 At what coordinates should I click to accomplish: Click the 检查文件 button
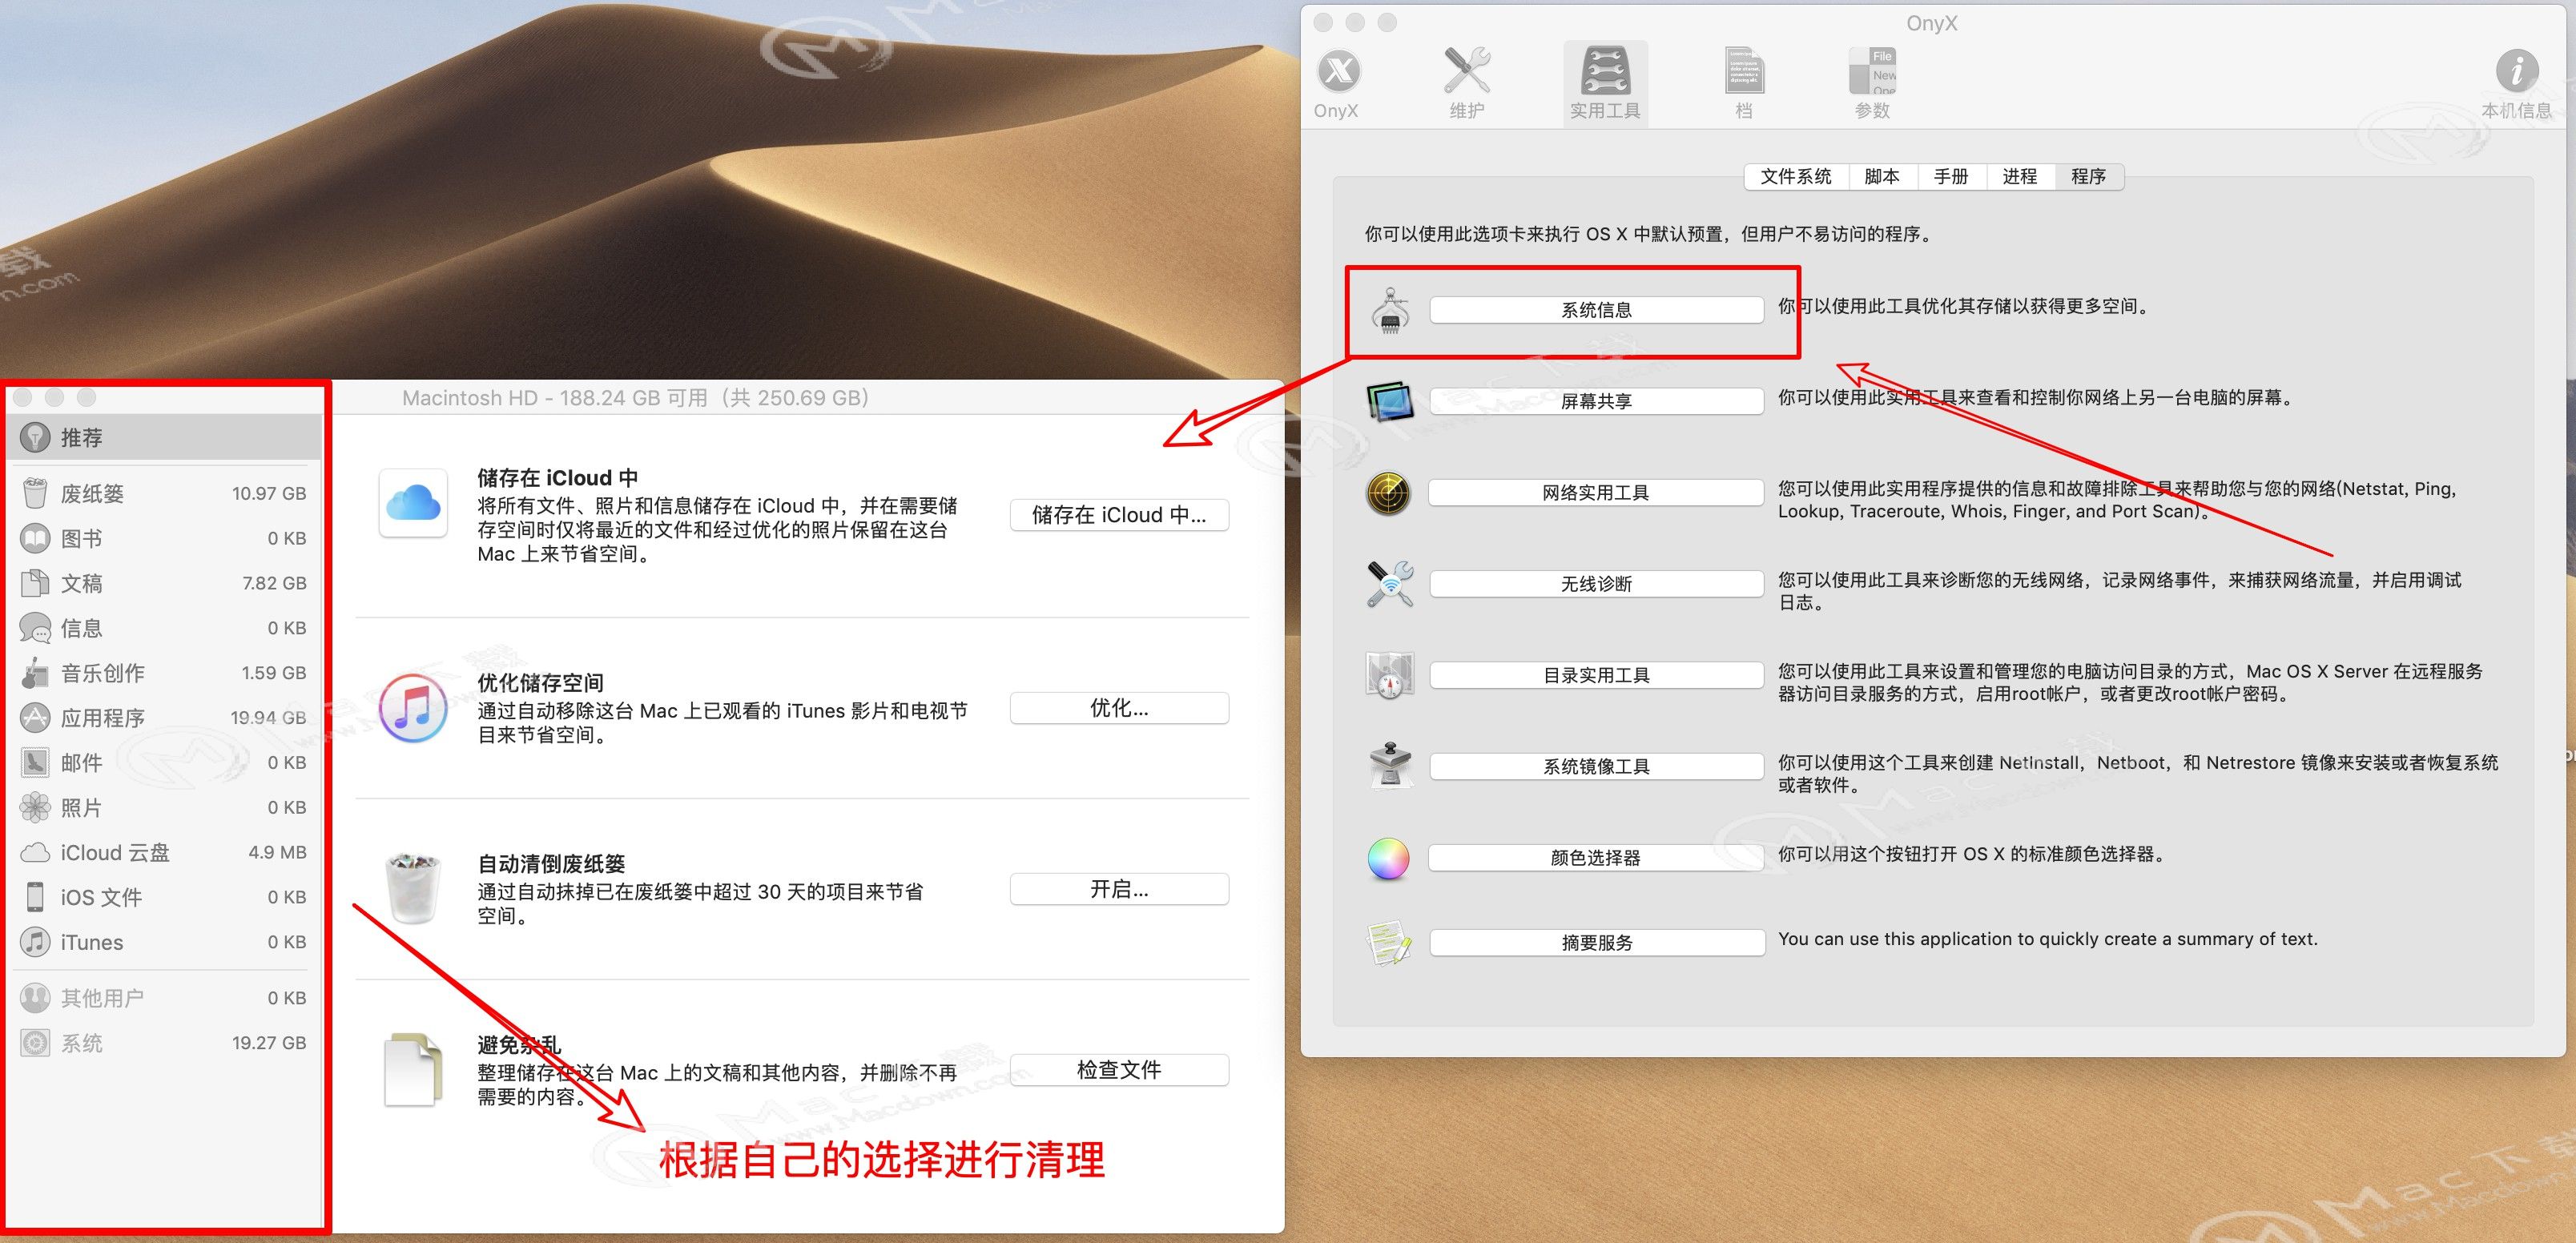coord(1119,1070)
